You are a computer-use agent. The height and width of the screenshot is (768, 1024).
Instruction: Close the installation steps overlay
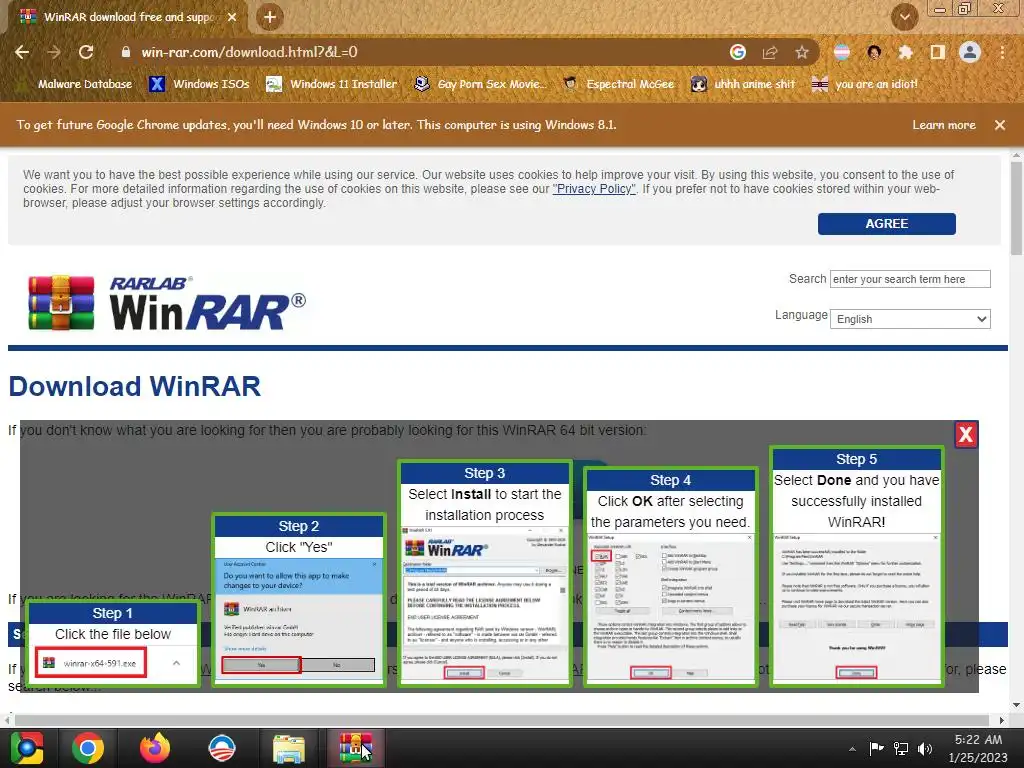[965, 434]
